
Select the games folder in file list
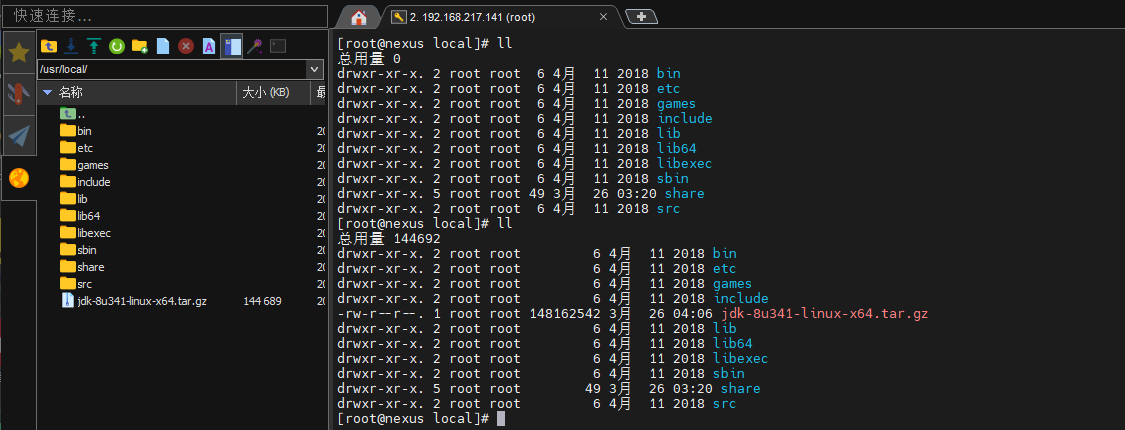[84, 165]
